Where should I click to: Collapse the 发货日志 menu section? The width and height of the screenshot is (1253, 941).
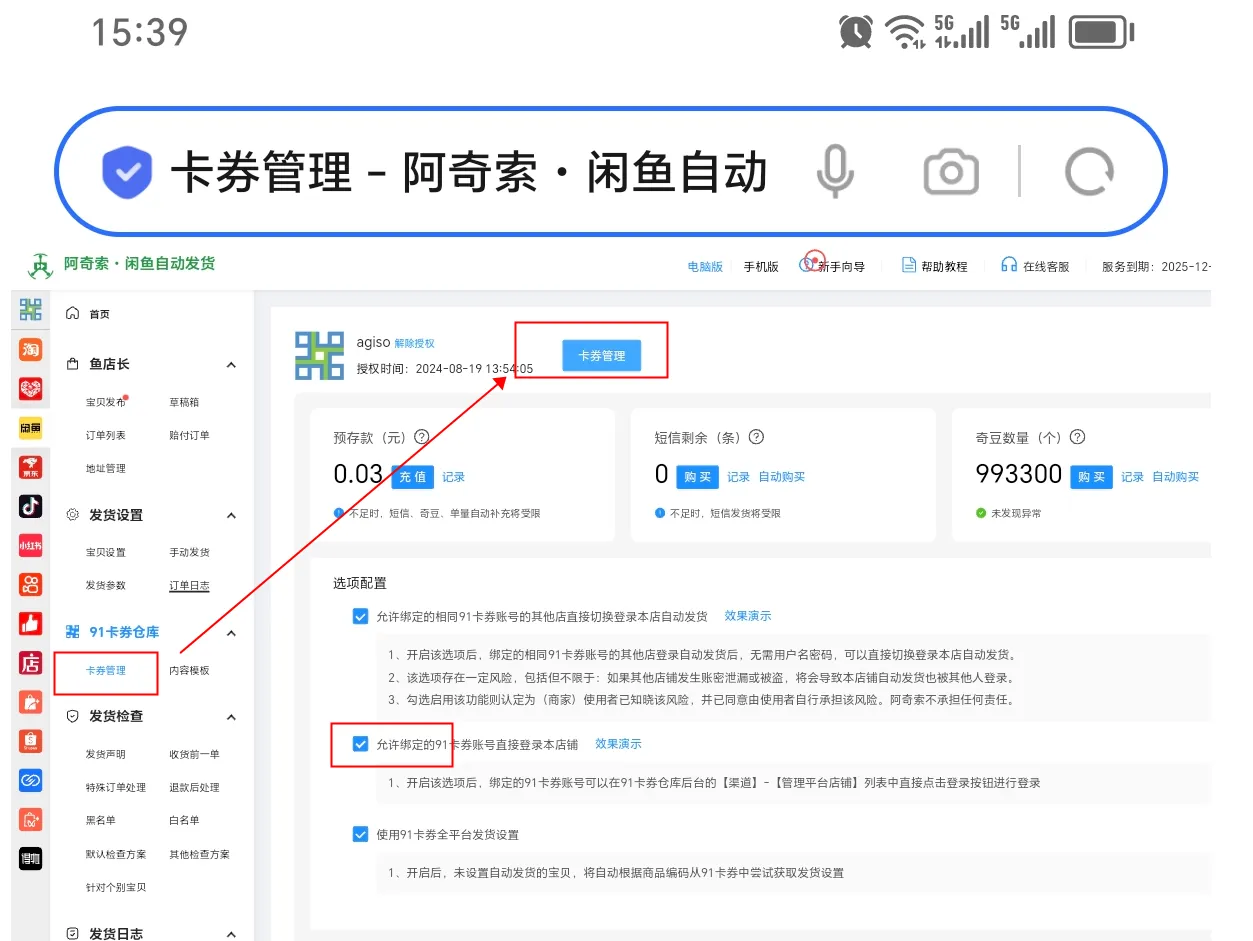tap(231, 934)
